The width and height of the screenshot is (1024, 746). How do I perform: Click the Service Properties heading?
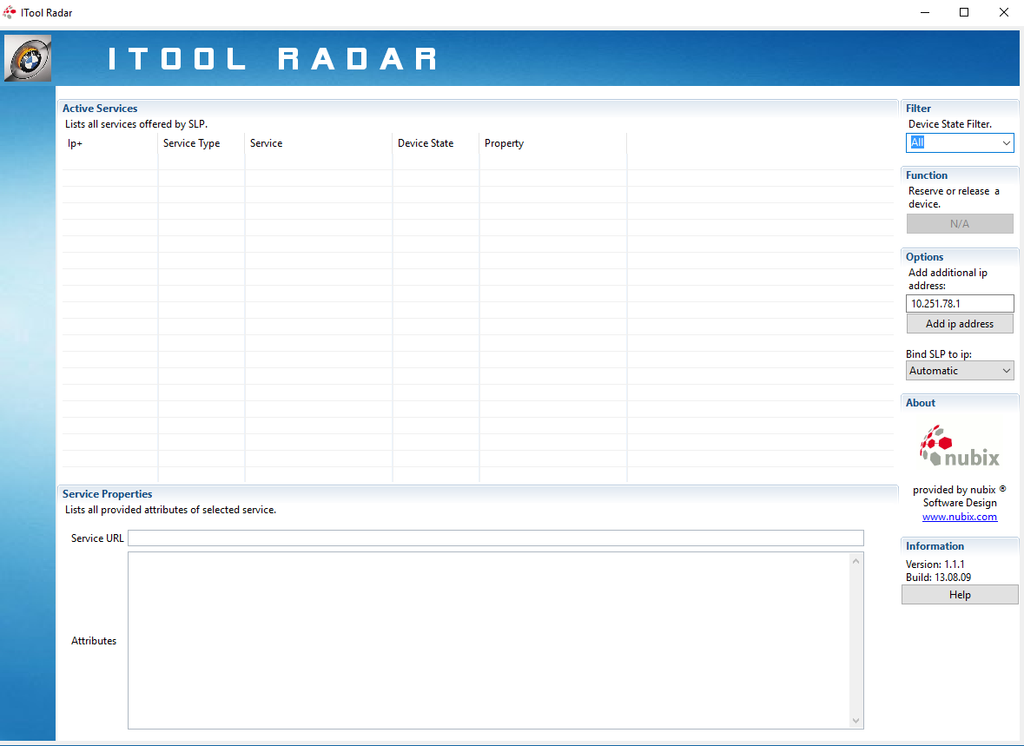click(107, 494)
